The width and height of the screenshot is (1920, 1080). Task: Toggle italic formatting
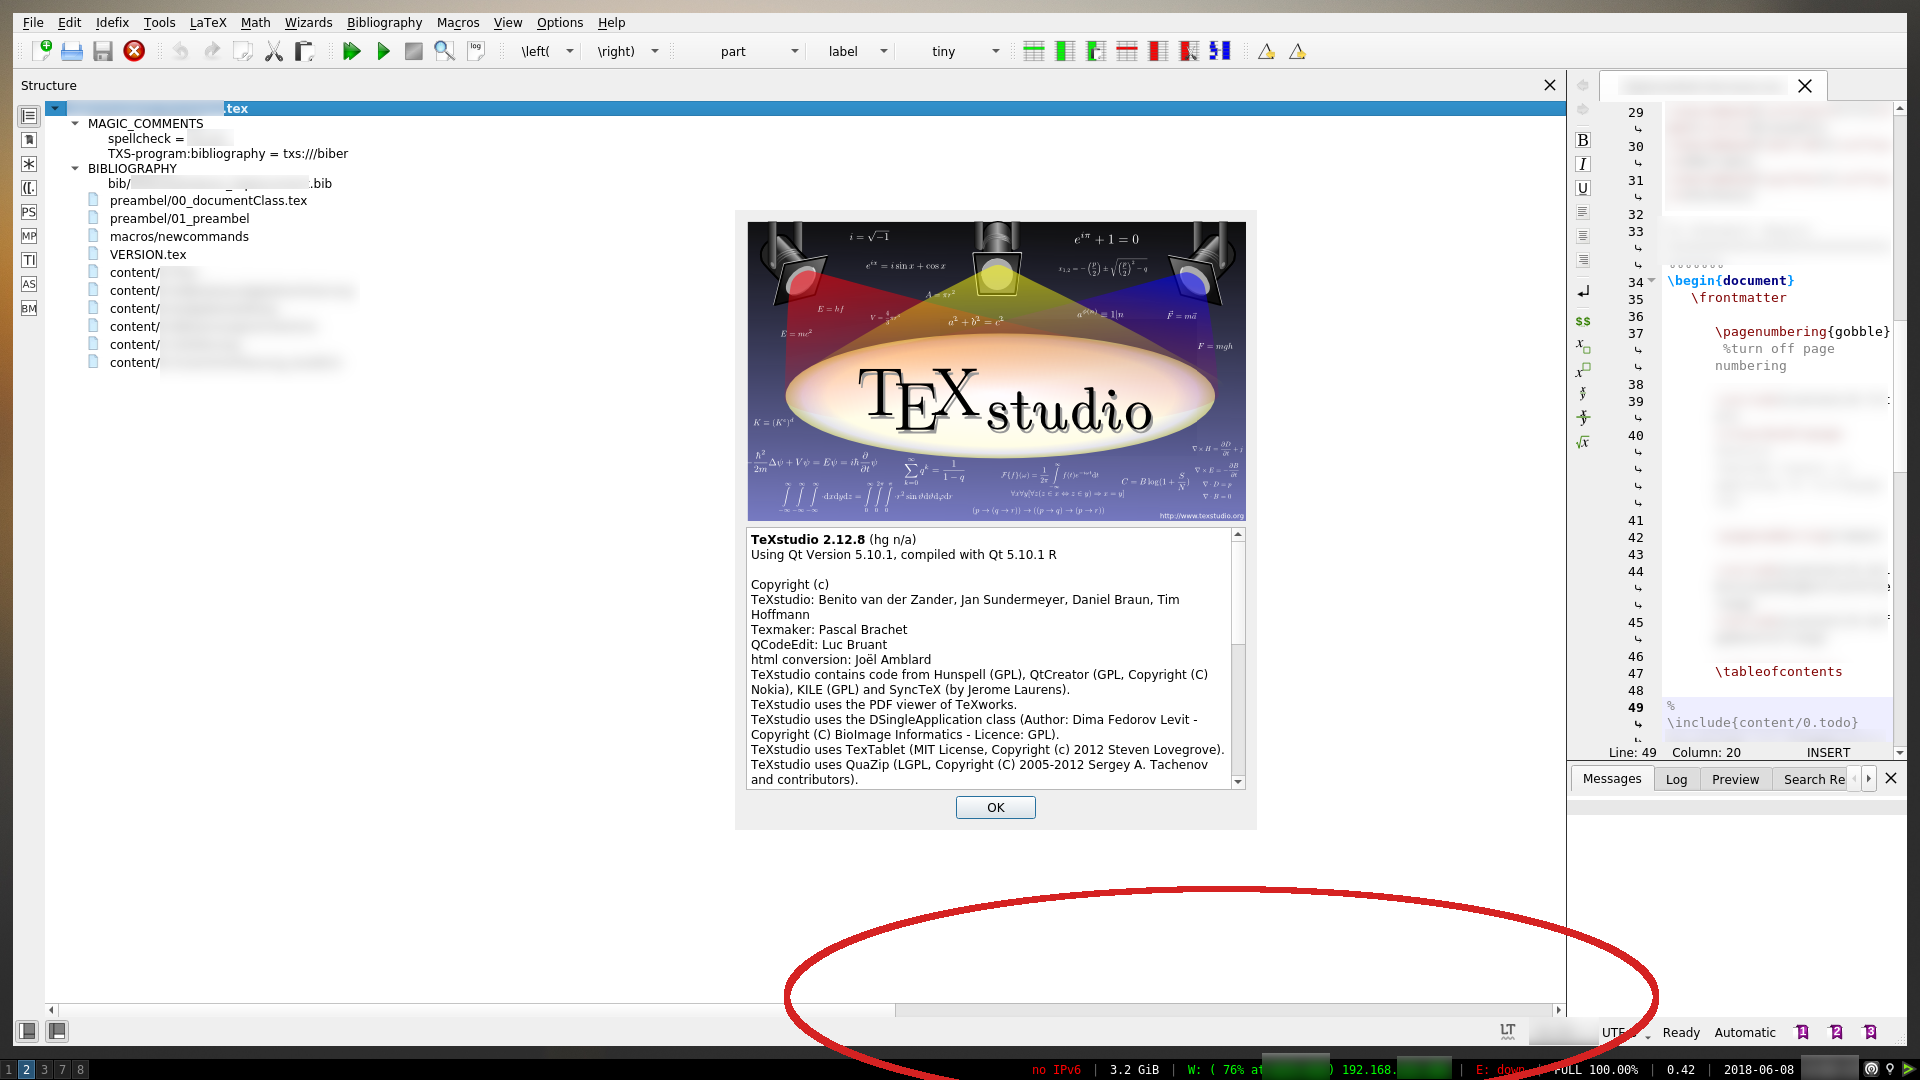point(1583,164)
